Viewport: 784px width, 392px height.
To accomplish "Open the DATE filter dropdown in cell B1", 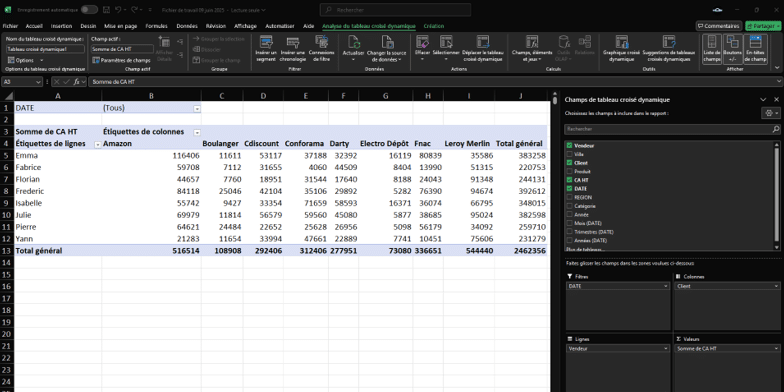I will point(197,108).
